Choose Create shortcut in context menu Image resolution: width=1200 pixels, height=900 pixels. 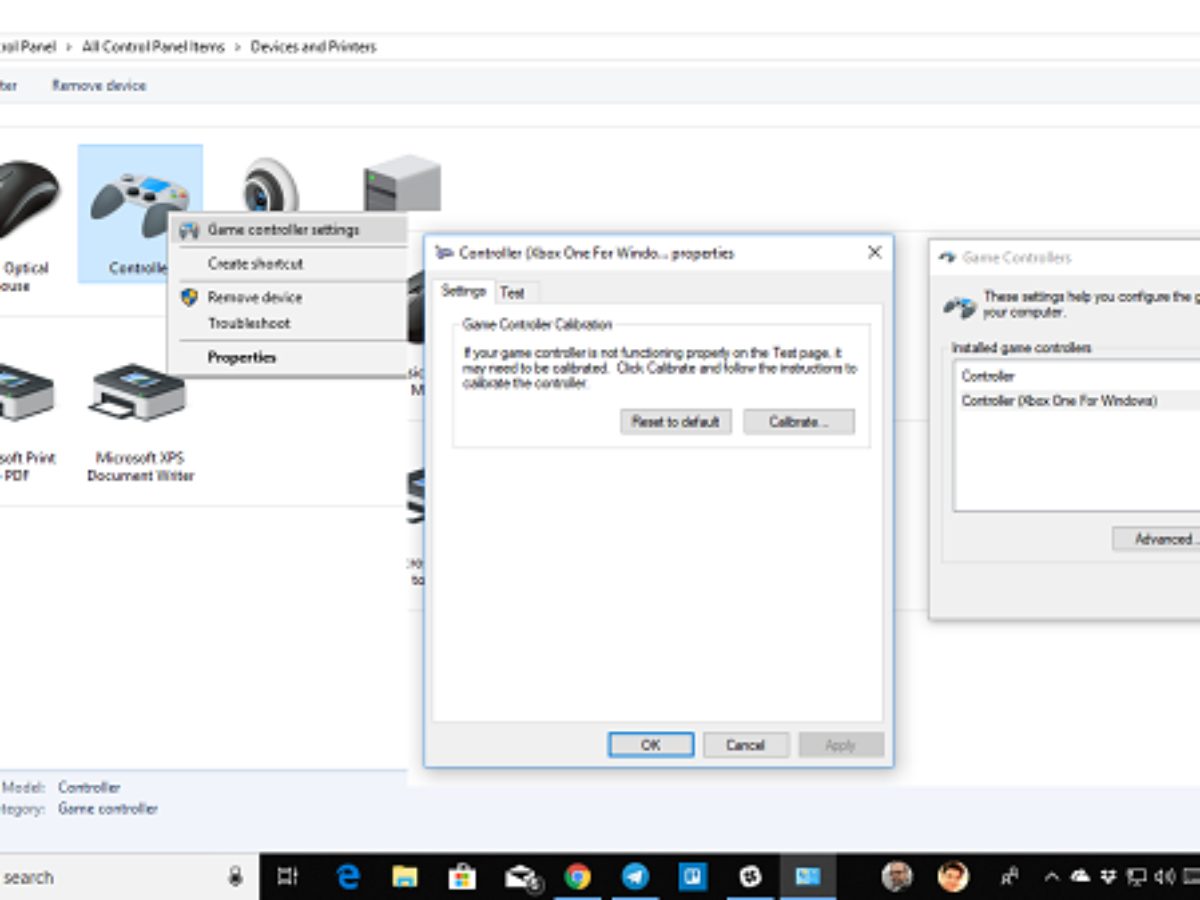coord(255,264)
